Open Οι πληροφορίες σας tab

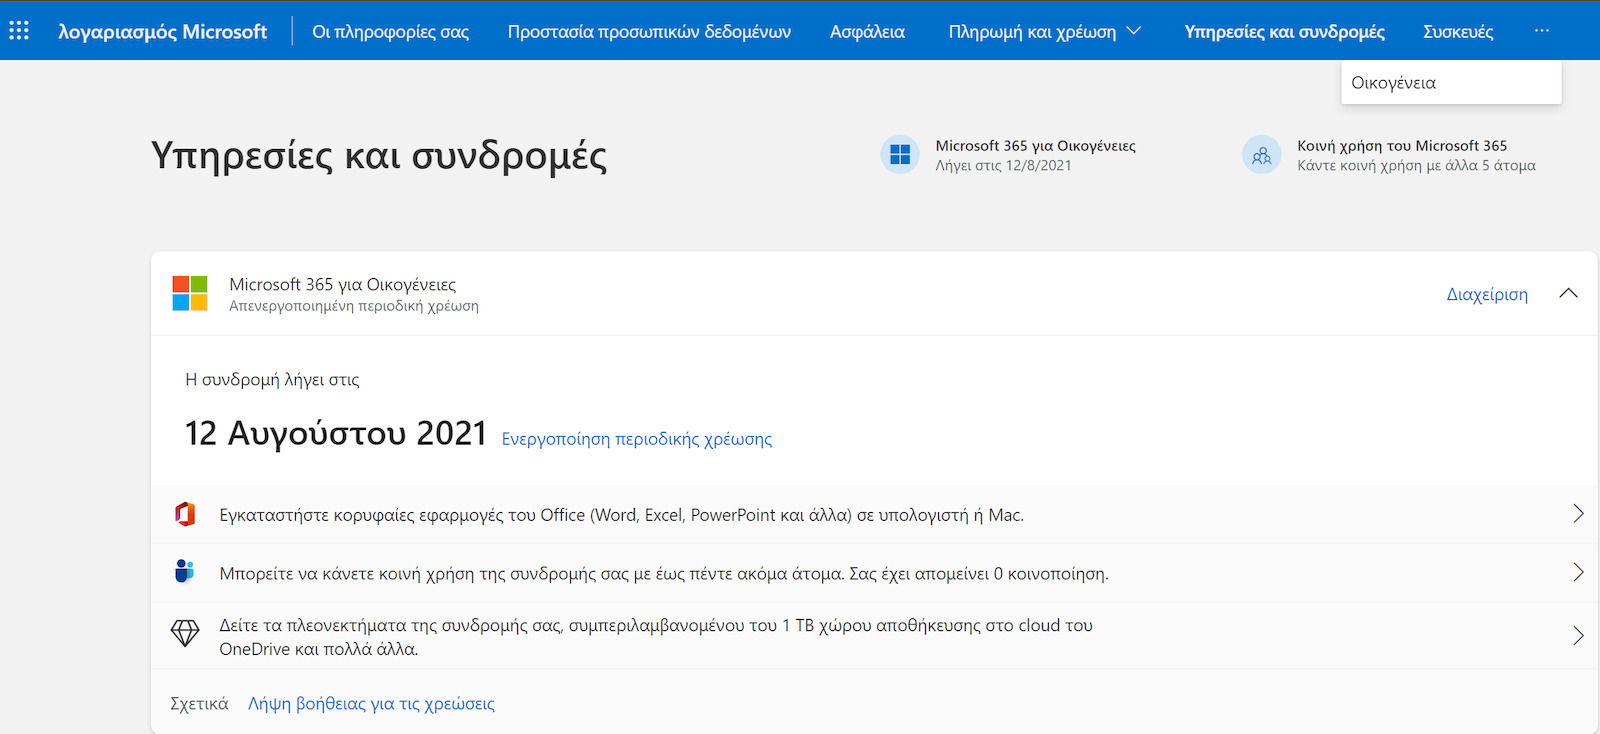[x=390, y=31]
